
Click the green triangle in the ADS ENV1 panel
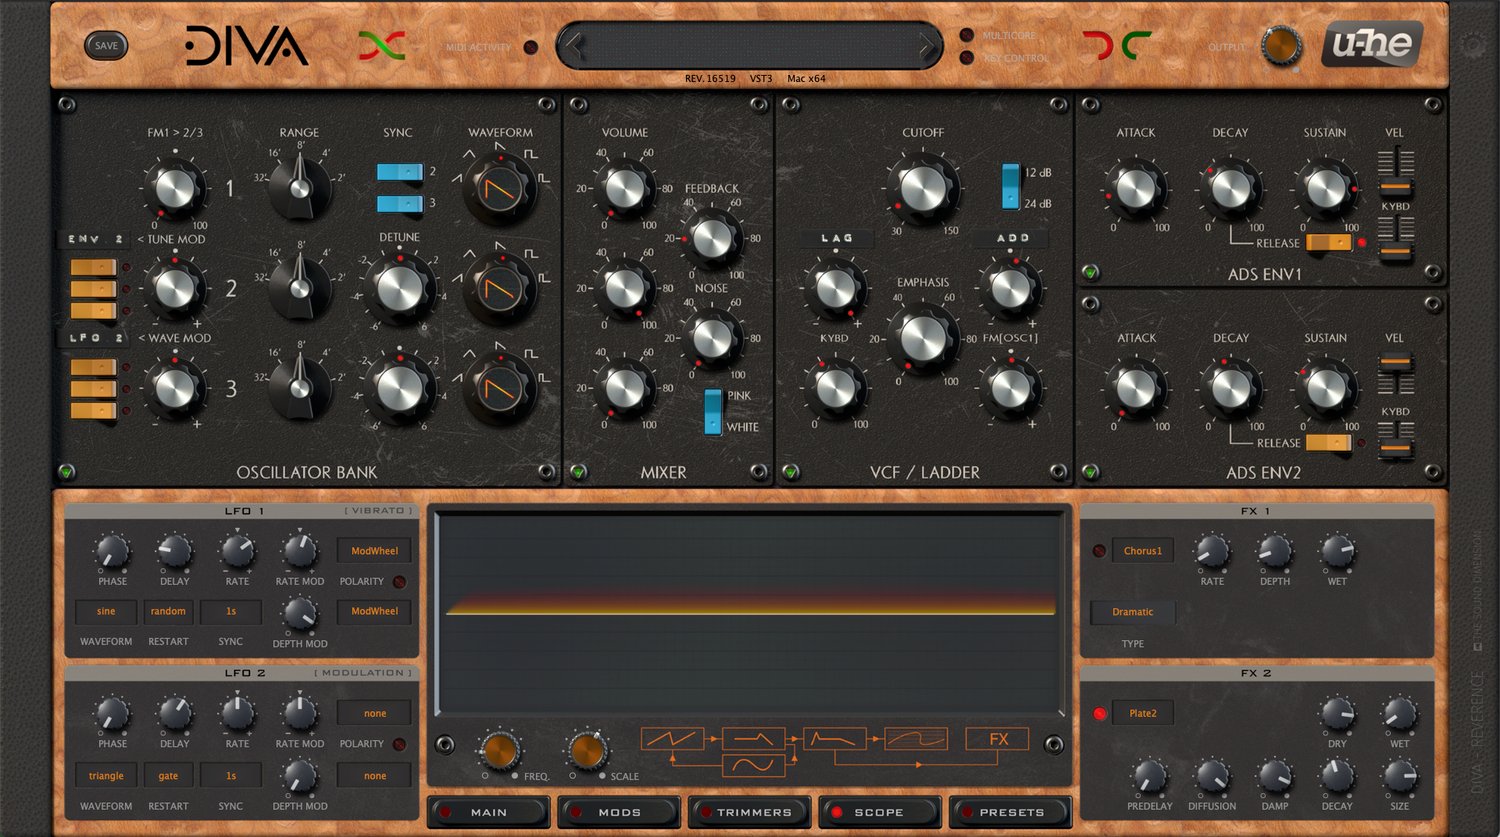click(1090, 272)
